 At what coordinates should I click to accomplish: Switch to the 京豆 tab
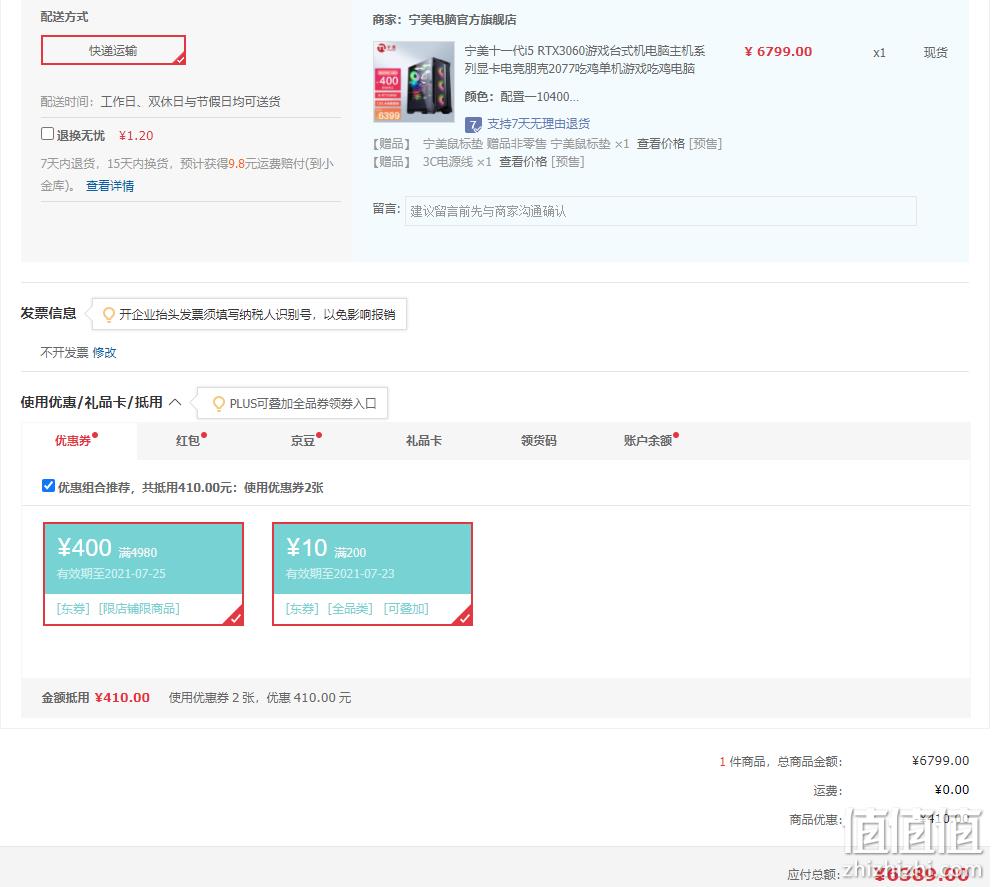pos(303,440)
